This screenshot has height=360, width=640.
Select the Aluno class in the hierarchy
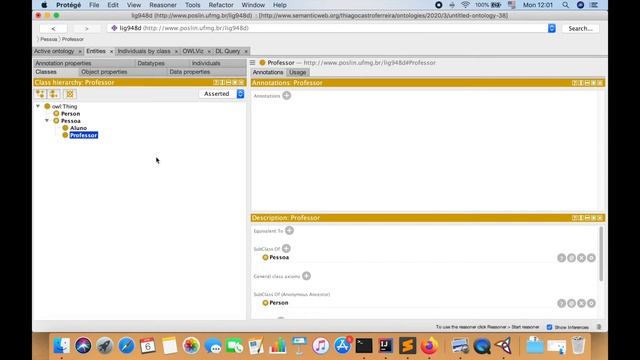coord(78,128)
